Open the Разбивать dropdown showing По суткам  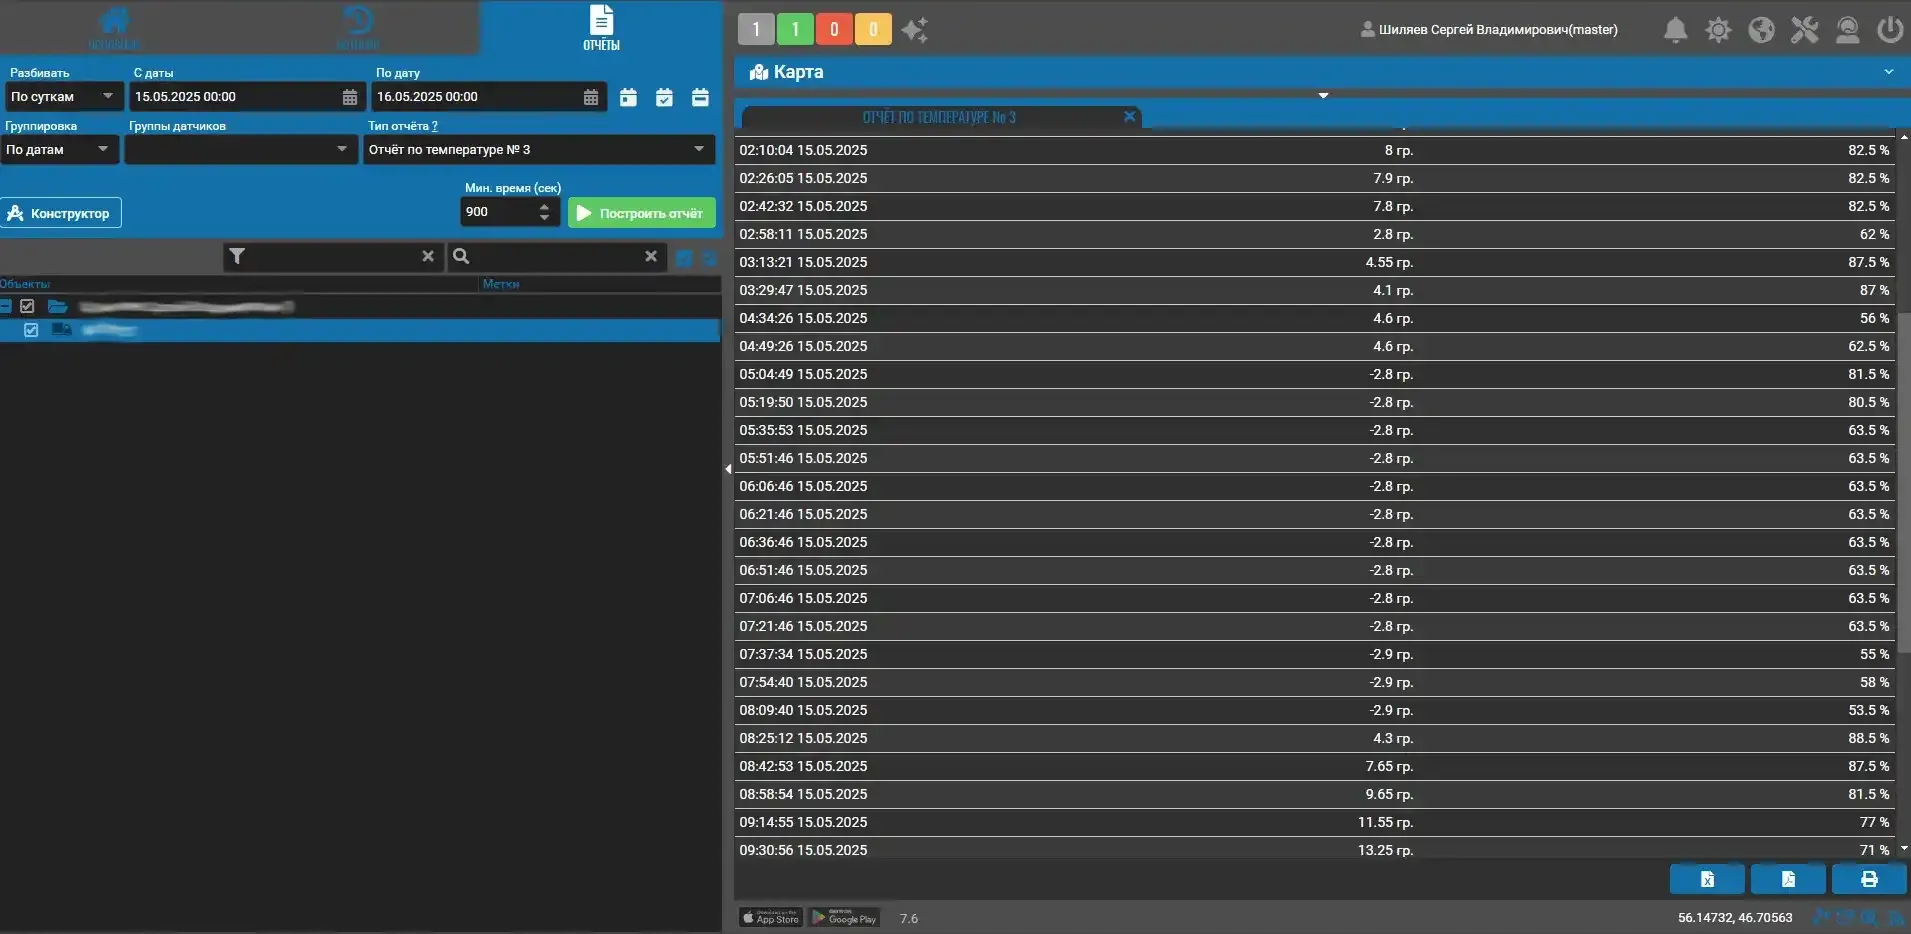coord(62,97)
